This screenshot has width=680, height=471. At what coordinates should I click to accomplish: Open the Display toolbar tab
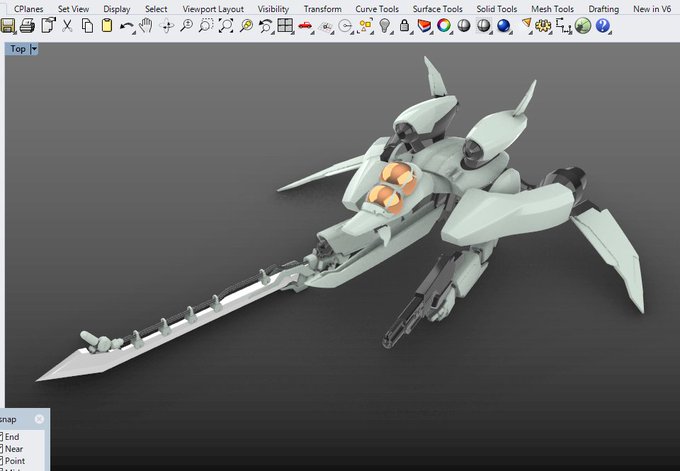point(117,9)
